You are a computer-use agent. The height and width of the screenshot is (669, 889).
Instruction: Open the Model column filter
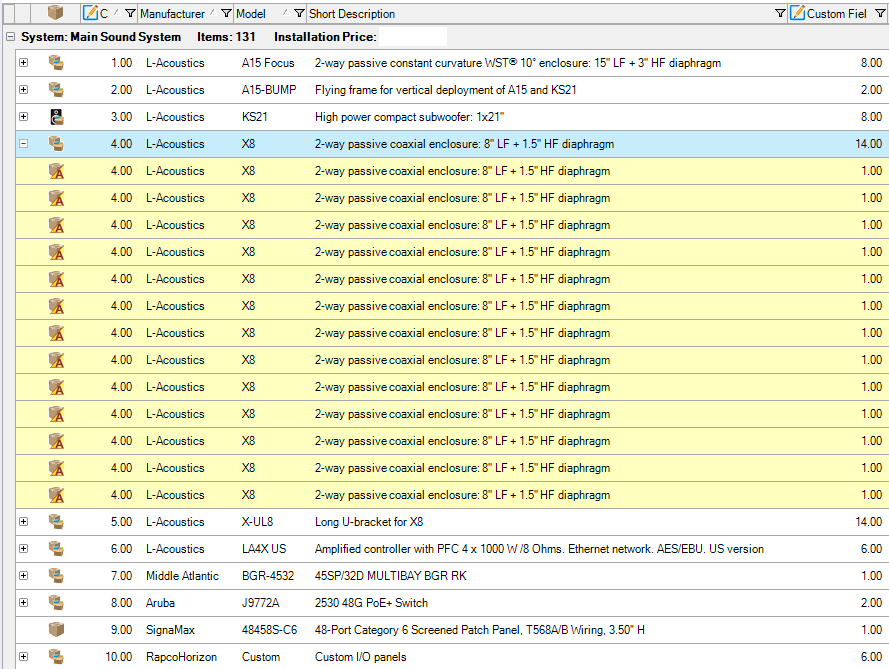click(x=299, y=14)
